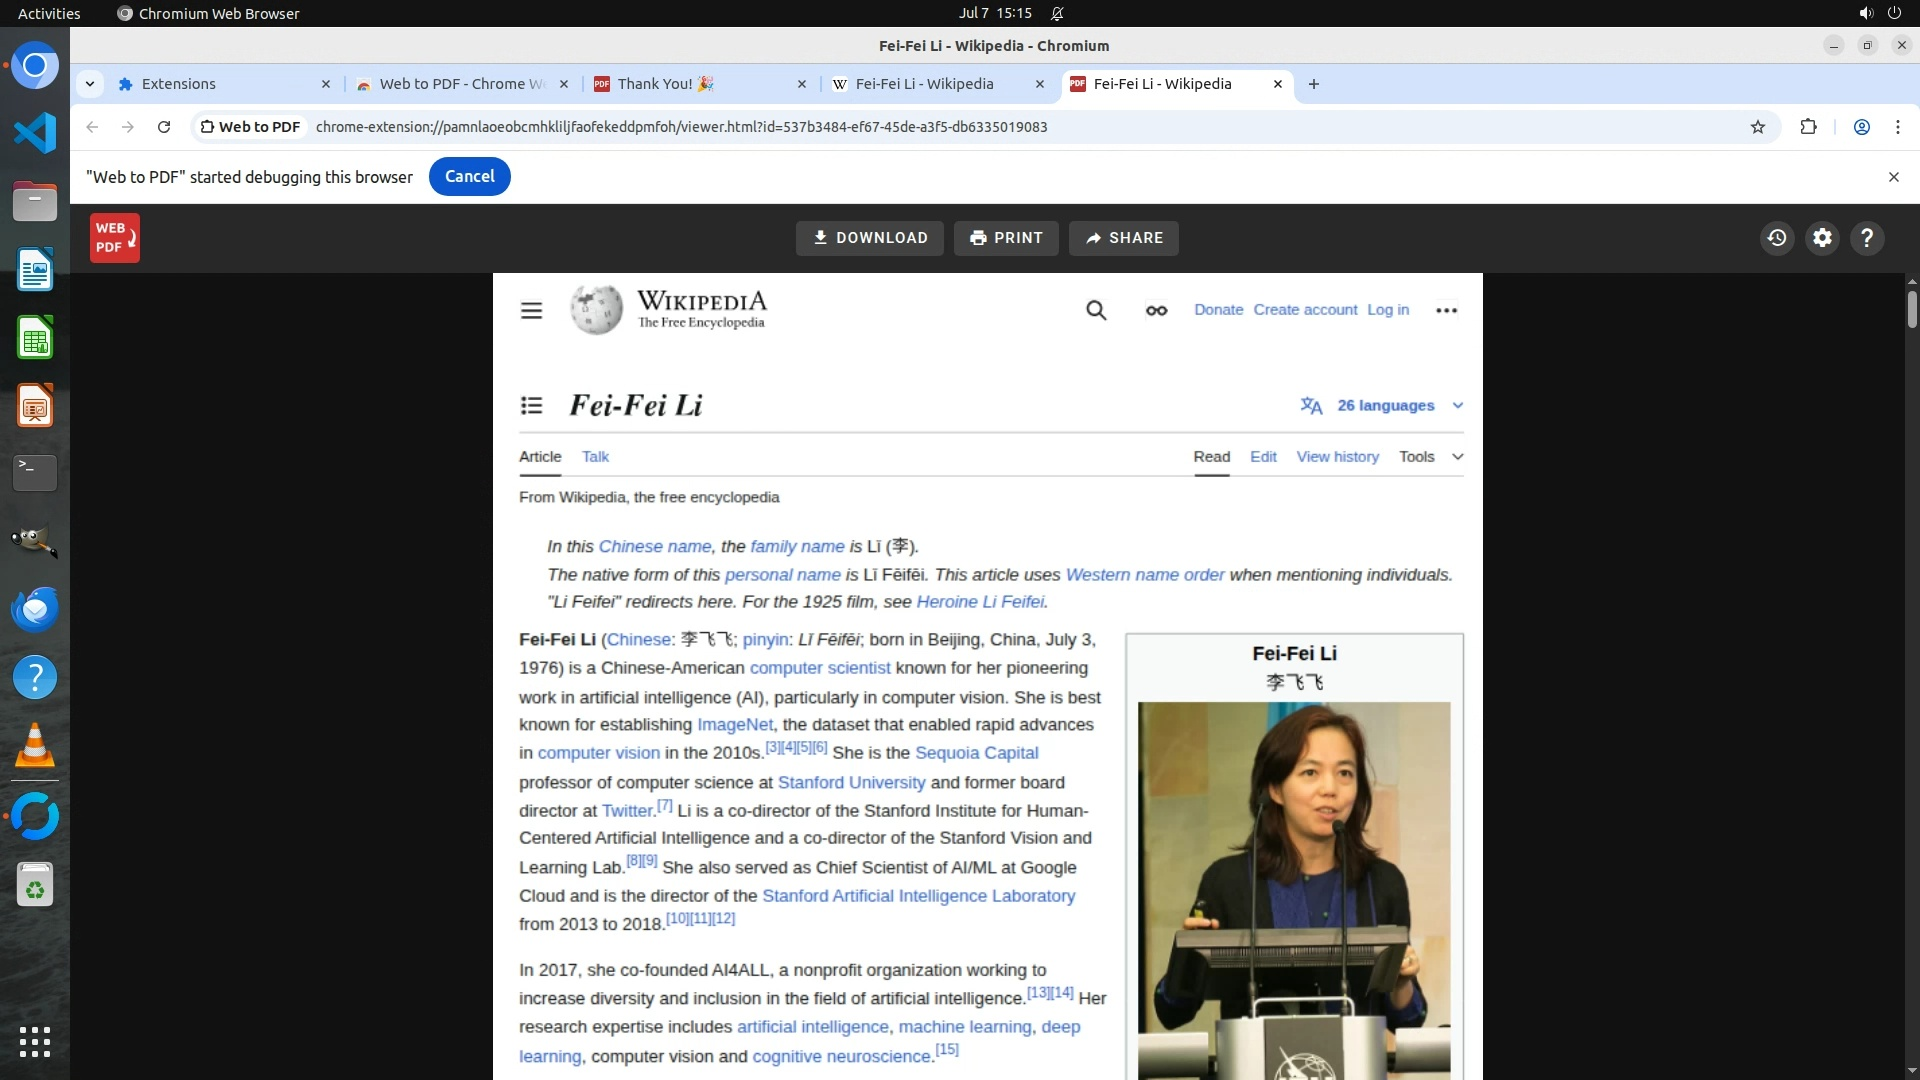Follow the ImageNet link
Image resolution: width=1920 pixels, height=1080 pixels.
734,725
